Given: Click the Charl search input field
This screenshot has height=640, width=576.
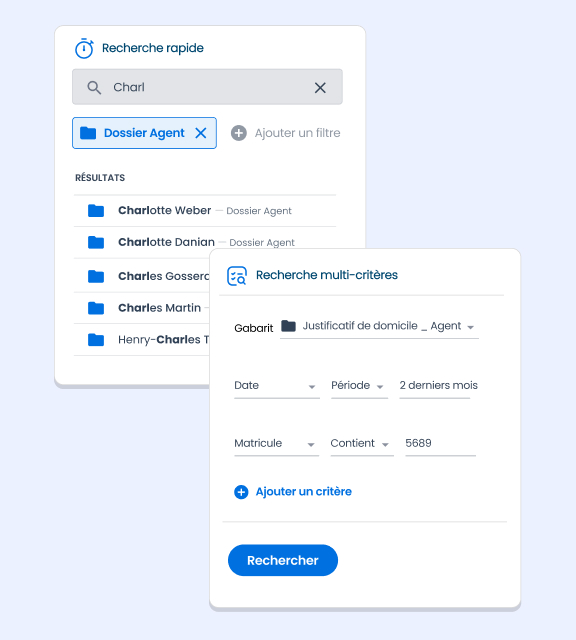Looking at the screenshot, I should 207,87.
